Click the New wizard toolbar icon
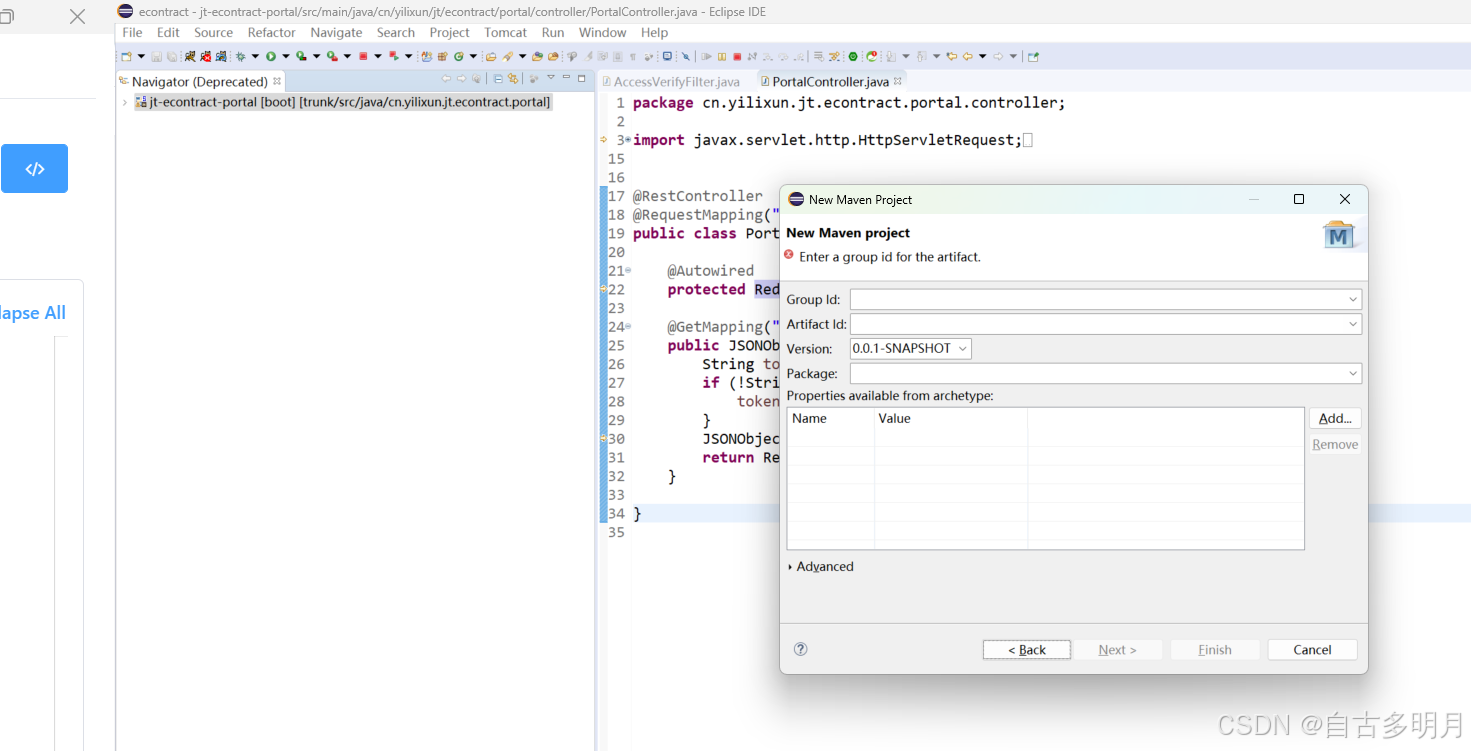 (x=126, y=56)
